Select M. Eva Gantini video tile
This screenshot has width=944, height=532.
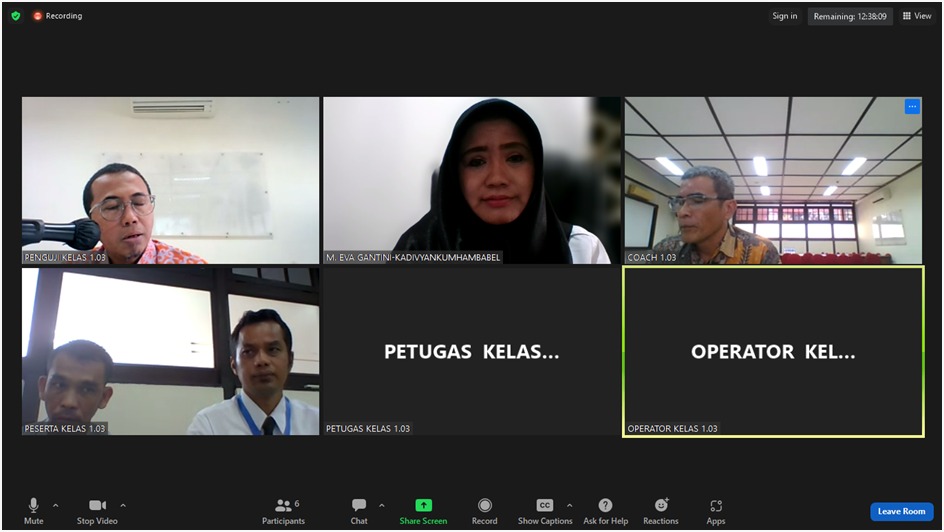471,180
